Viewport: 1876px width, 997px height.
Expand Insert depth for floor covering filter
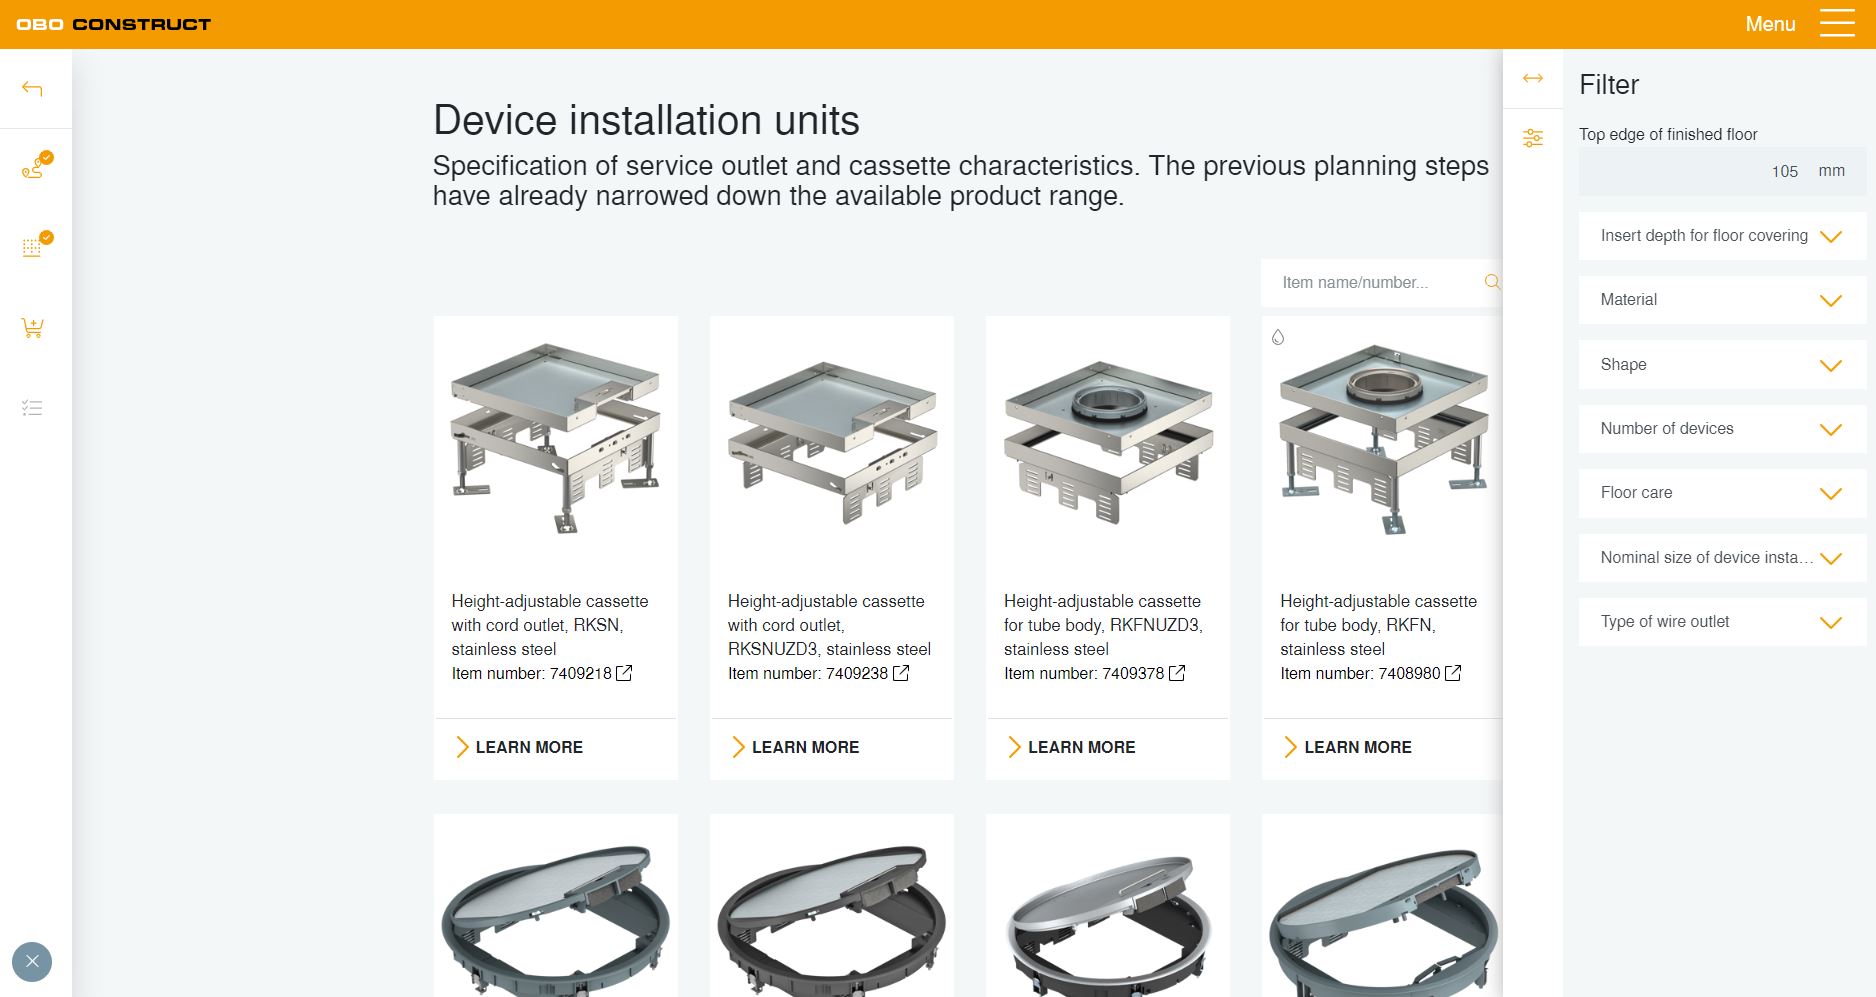[x=1722, y=236]
